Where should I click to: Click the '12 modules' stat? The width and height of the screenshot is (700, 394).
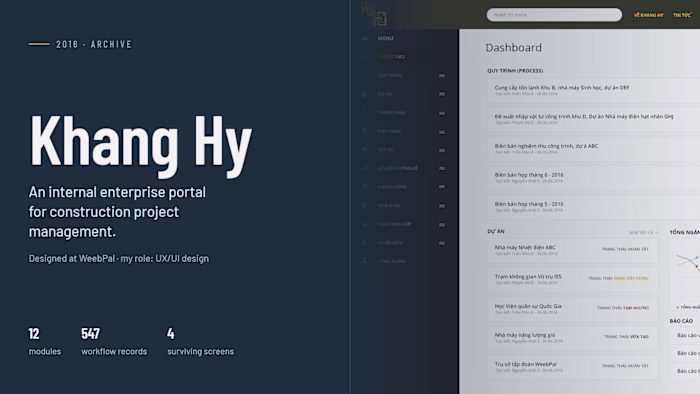45,342
